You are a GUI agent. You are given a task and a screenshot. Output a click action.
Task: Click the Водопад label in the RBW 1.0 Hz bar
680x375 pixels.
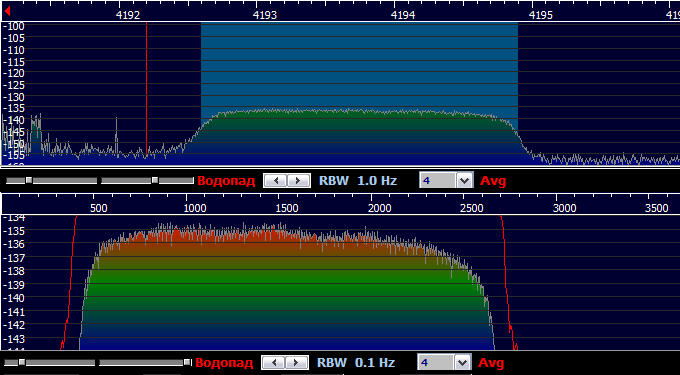click(226, 180)
